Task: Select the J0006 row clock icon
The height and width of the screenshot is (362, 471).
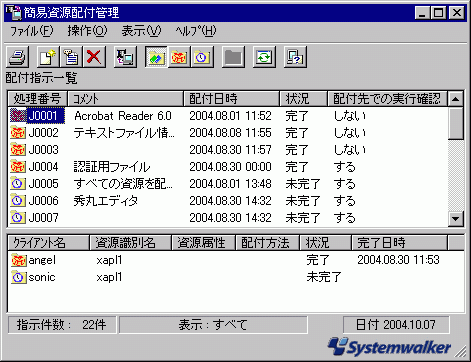Action: click(x=18, y=201)
